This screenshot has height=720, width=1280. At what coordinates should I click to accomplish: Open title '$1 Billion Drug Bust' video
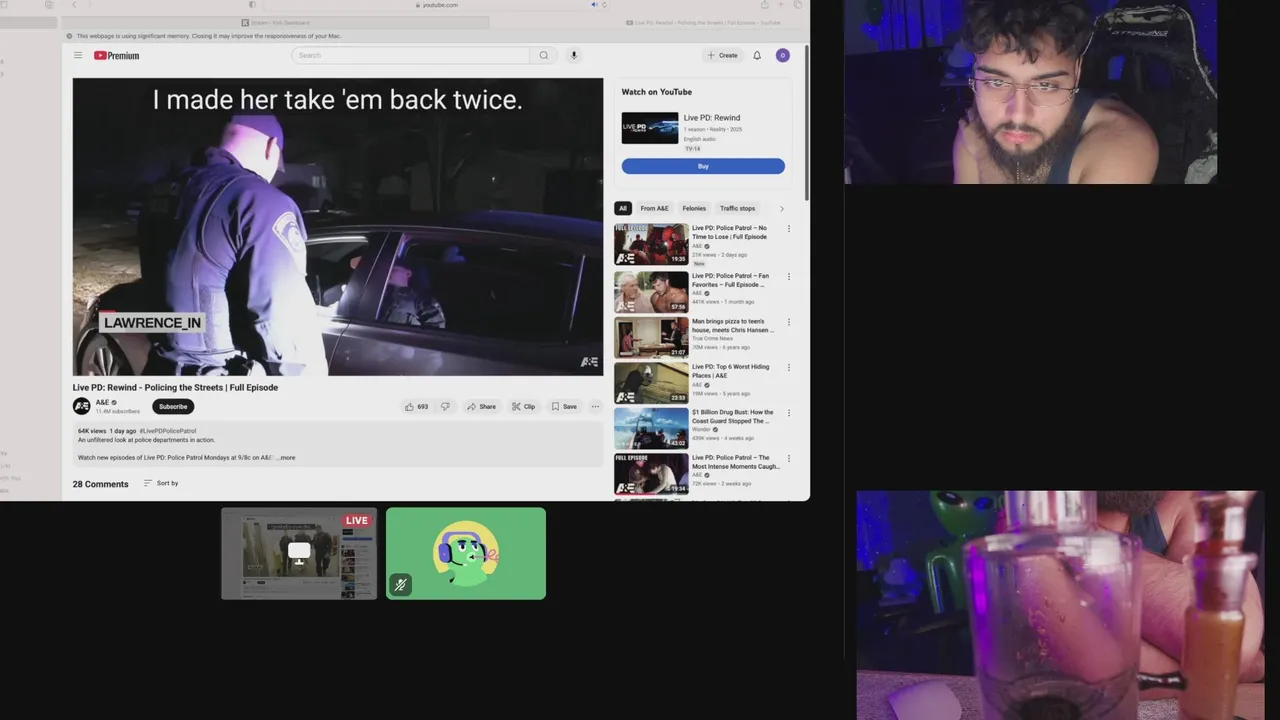click(733, 416)
